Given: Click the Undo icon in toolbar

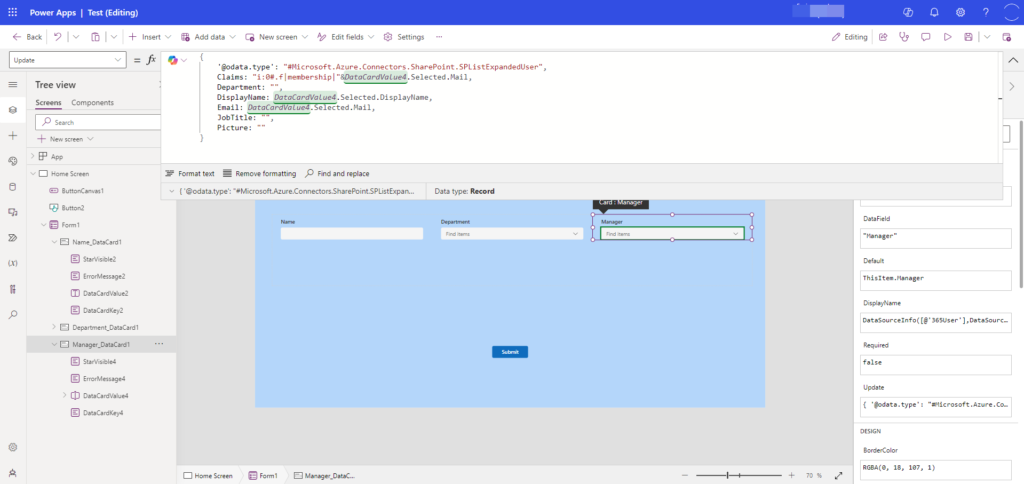Looking at the screenshot, I should tap(59, 37).
